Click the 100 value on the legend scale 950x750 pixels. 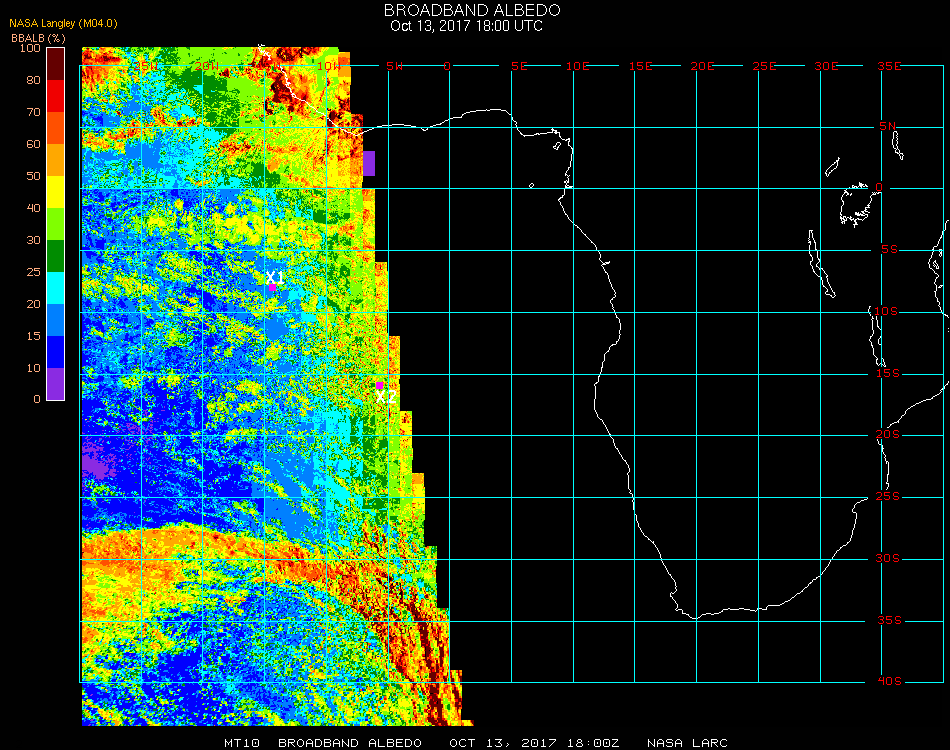[x=29, y=48]
